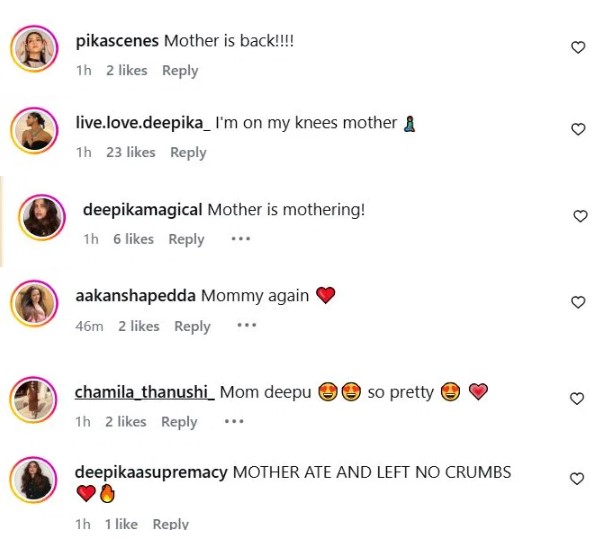This screenshot has width=613, height=538.
Task: Open the chamila_thanushi_ username link
Action: point(145,392)
